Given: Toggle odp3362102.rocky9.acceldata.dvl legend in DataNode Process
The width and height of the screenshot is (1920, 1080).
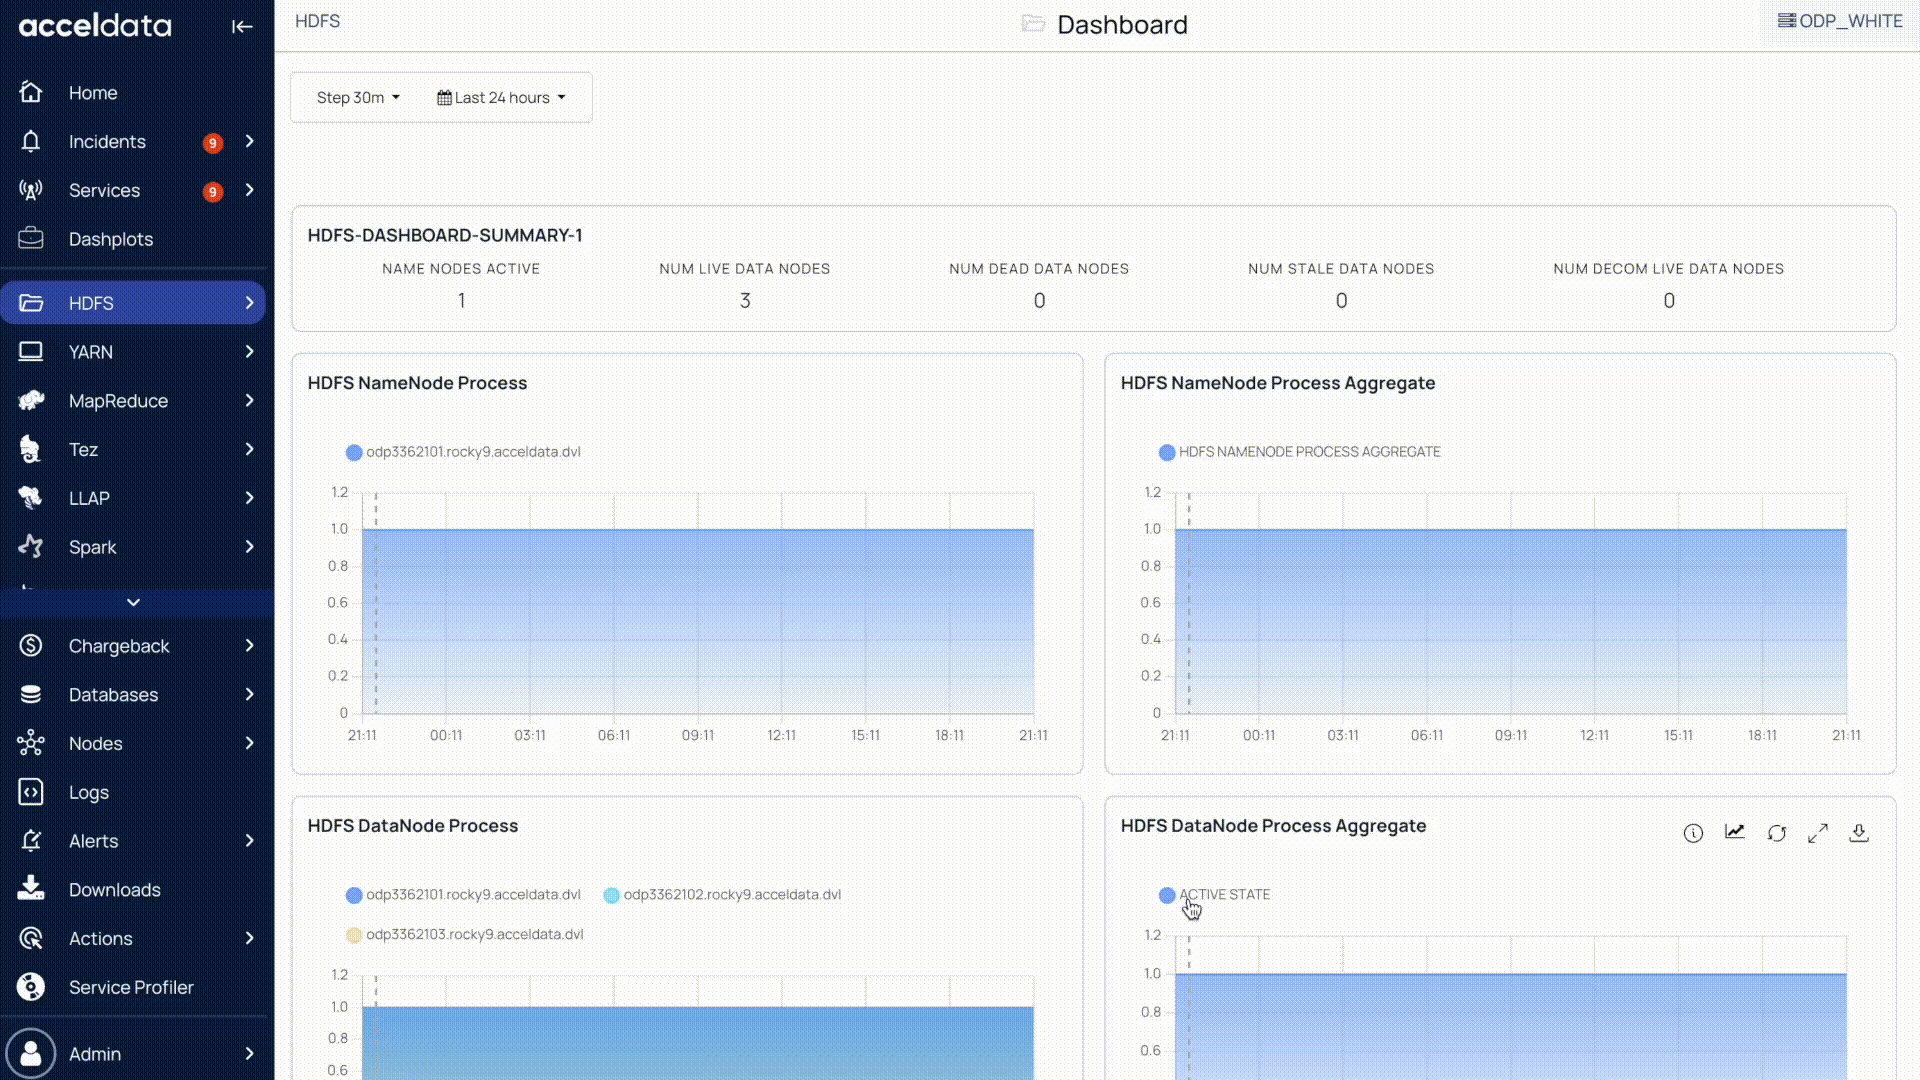Looking at the screenshot, I should click(x=731, y=895).
